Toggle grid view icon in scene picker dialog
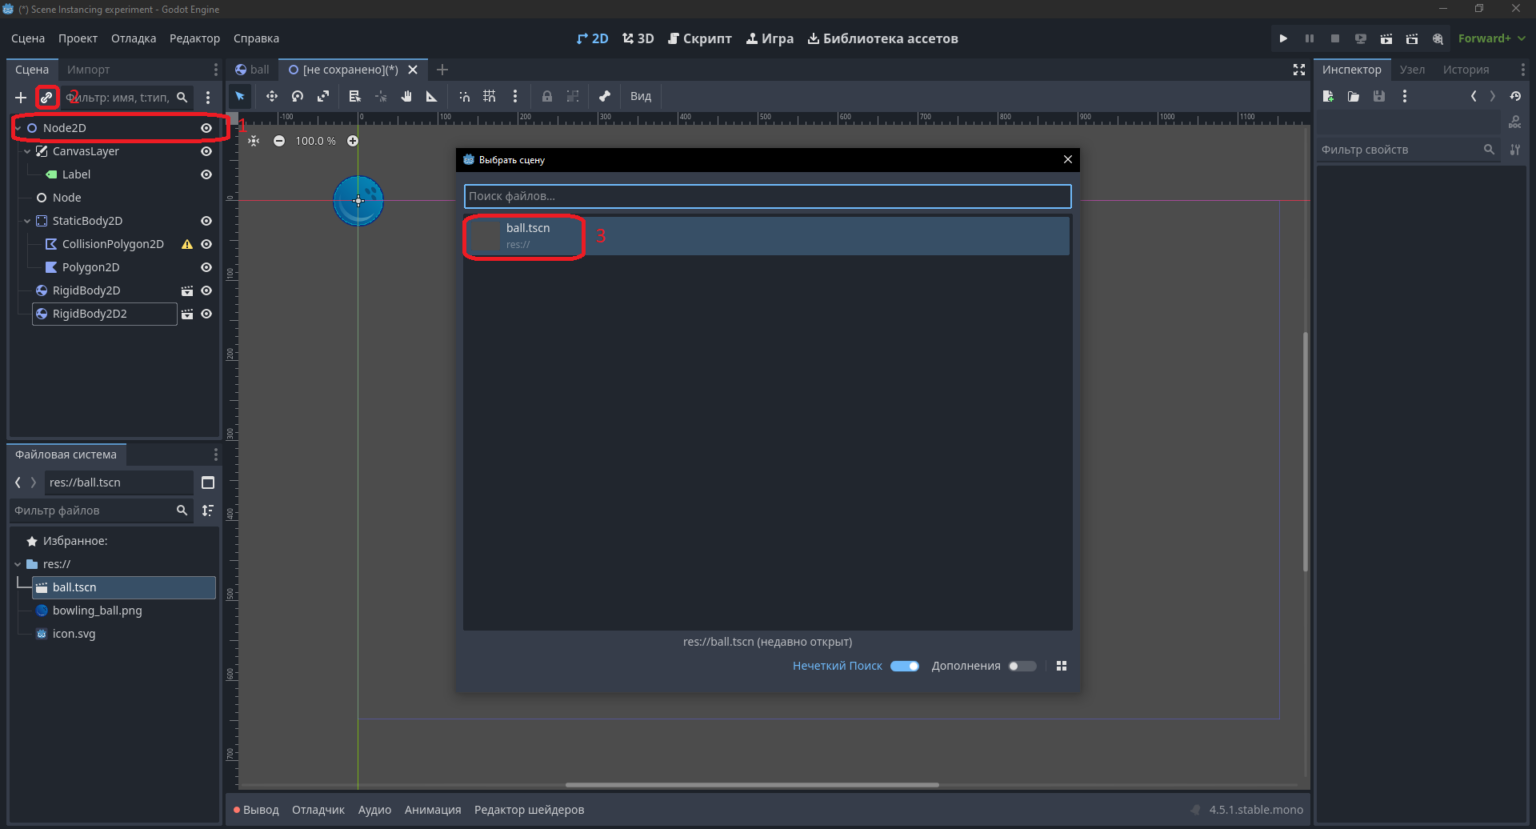The height and width of the screenshot is (829, 1536). [1061, 666]
